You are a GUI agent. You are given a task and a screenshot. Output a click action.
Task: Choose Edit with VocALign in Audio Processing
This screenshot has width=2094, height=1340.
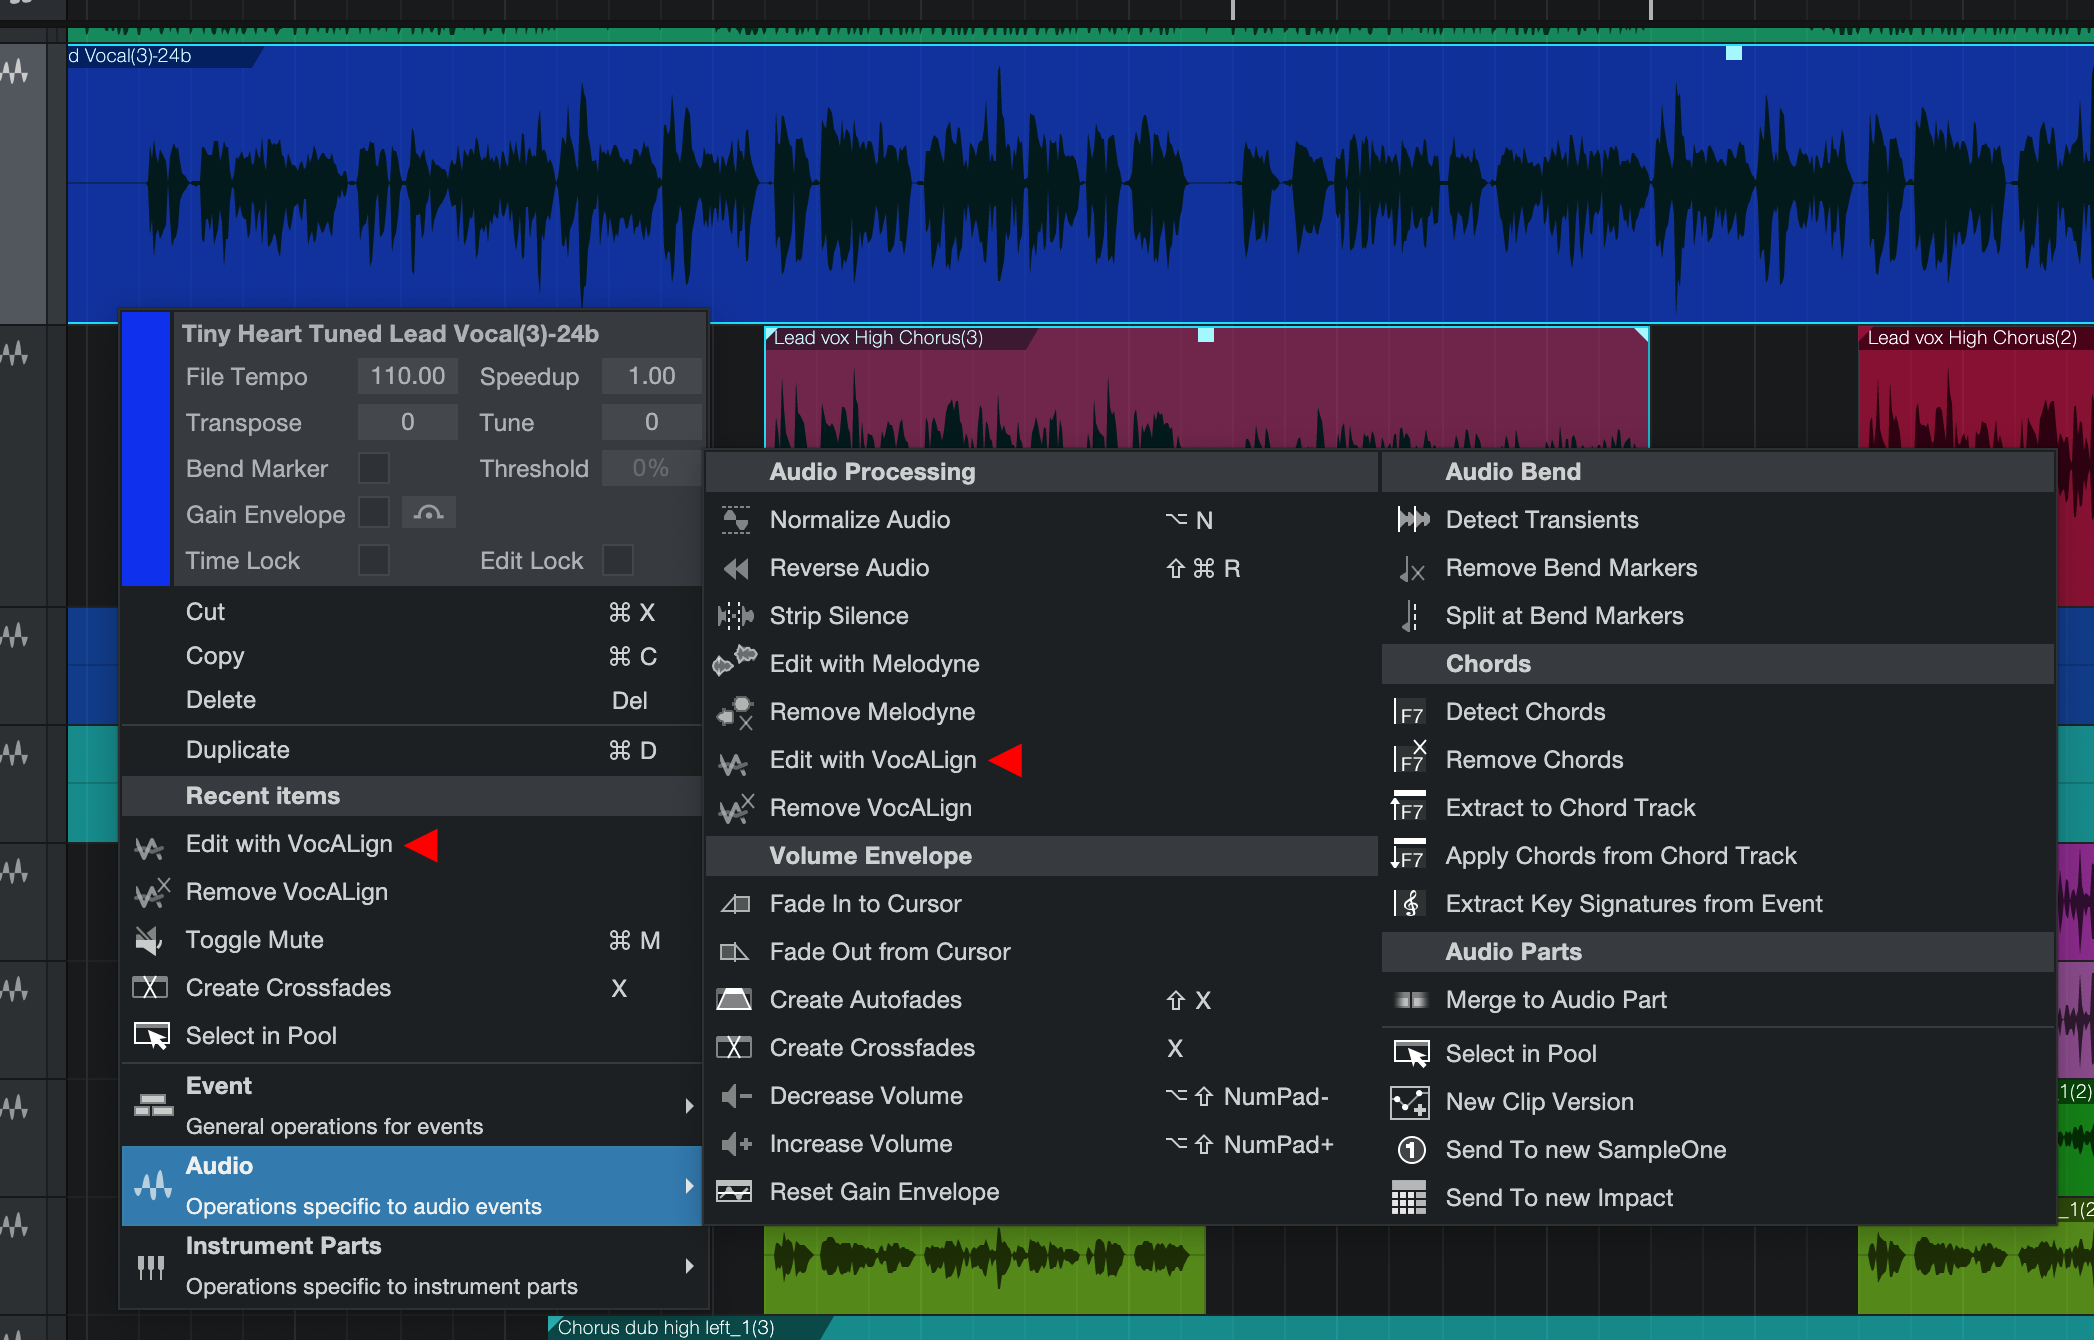tap(872, 760)
